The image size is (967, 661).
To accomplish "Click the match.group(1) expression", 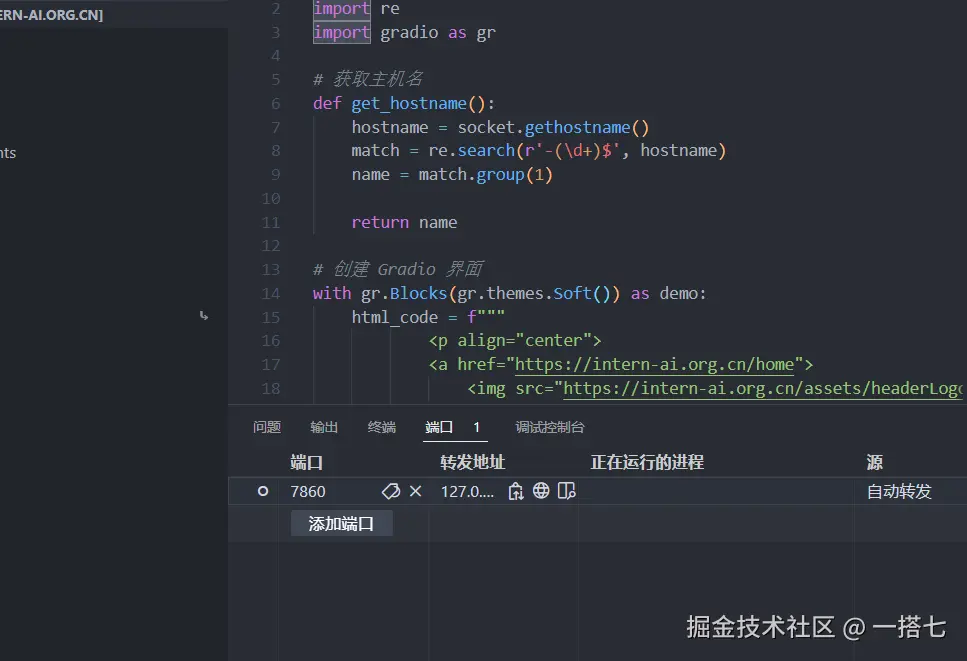I will click(485, 175).
